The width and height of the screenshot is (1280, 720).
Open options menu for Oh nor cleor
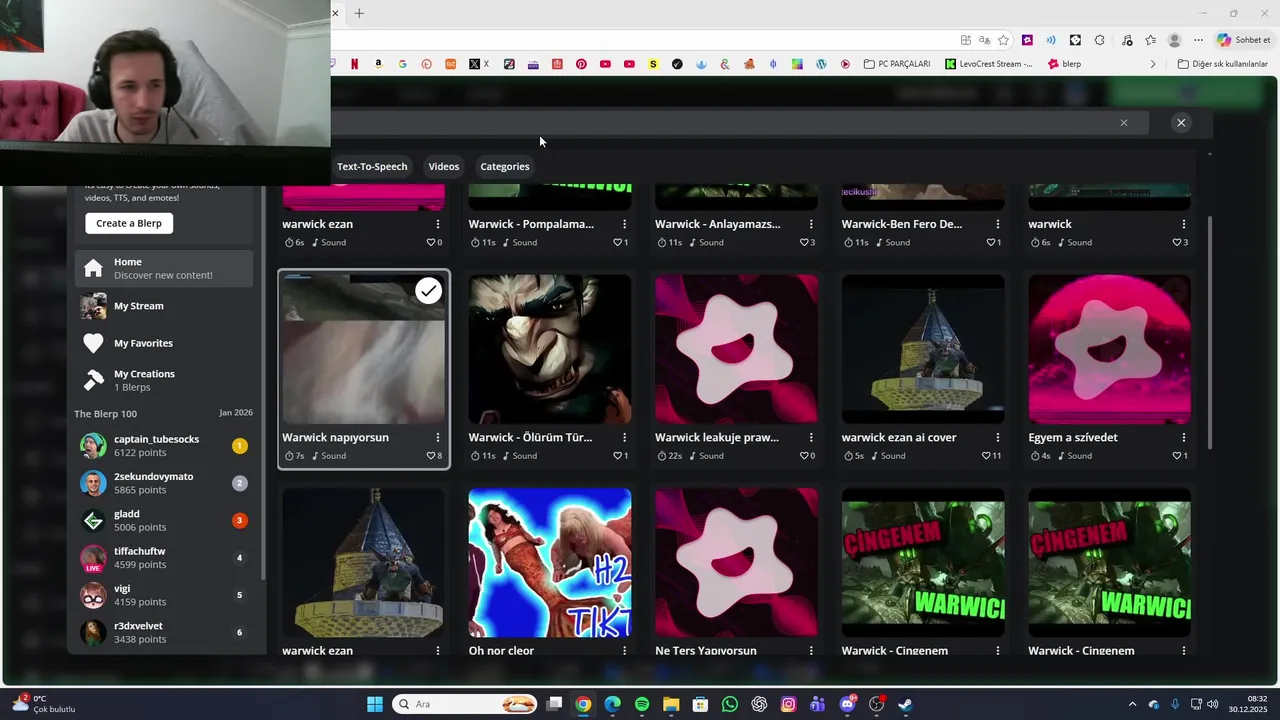624,650
